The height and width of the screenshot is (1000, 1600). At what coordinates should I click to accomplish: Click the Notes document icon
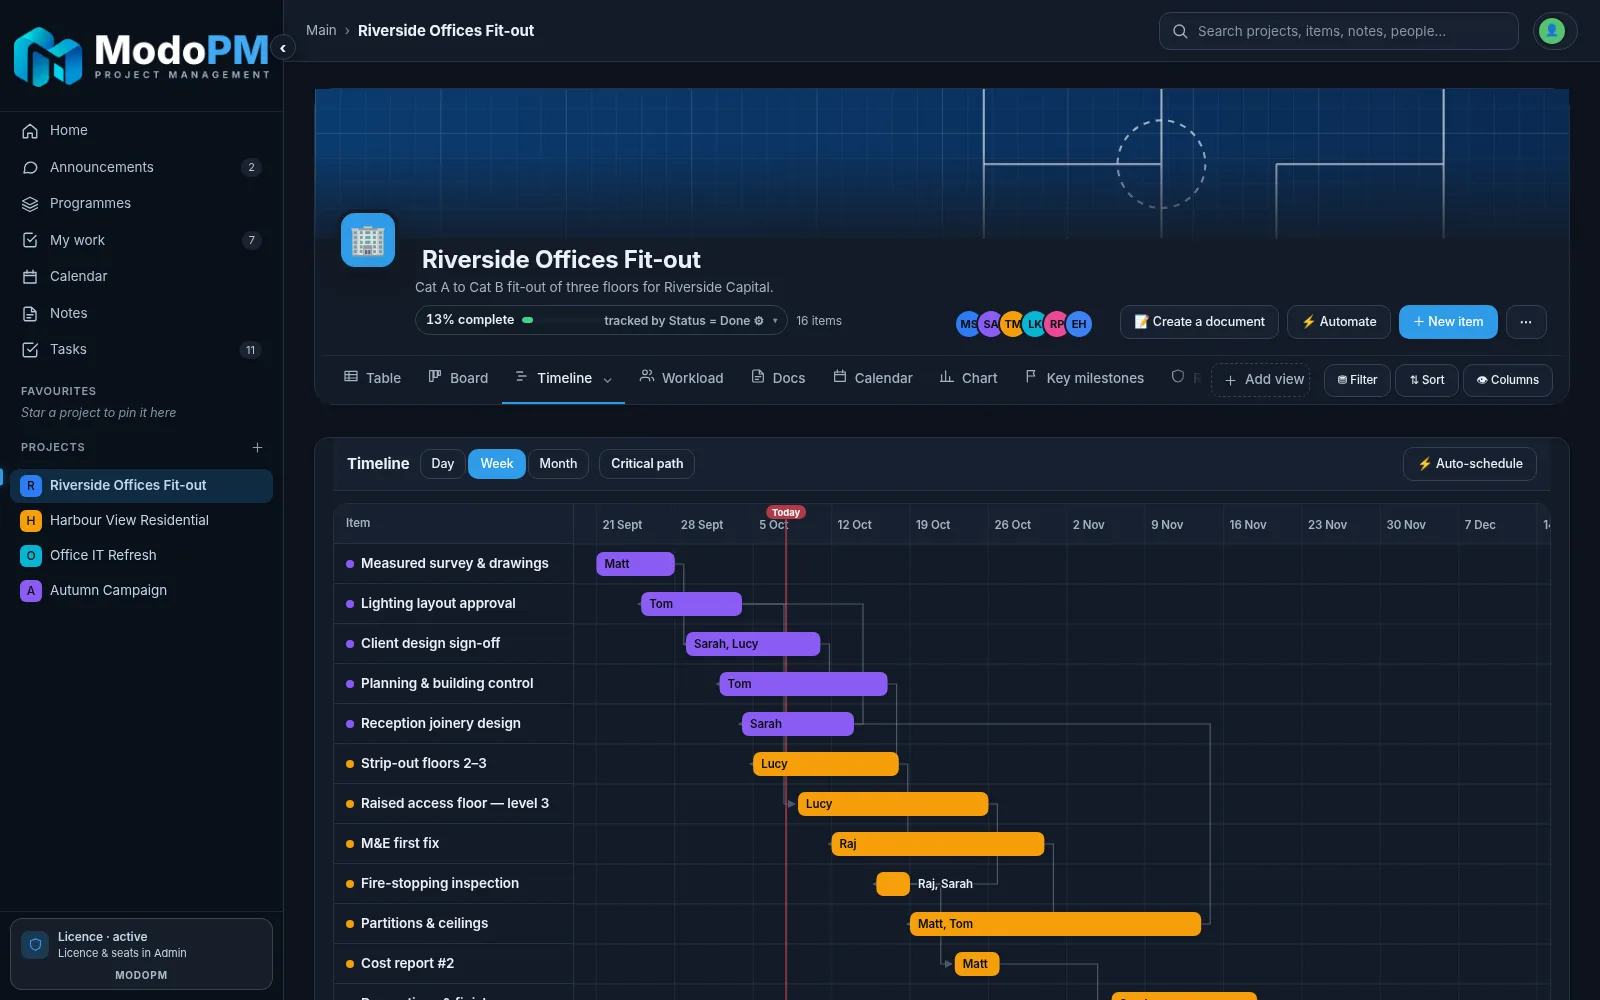tap(30, 313)
